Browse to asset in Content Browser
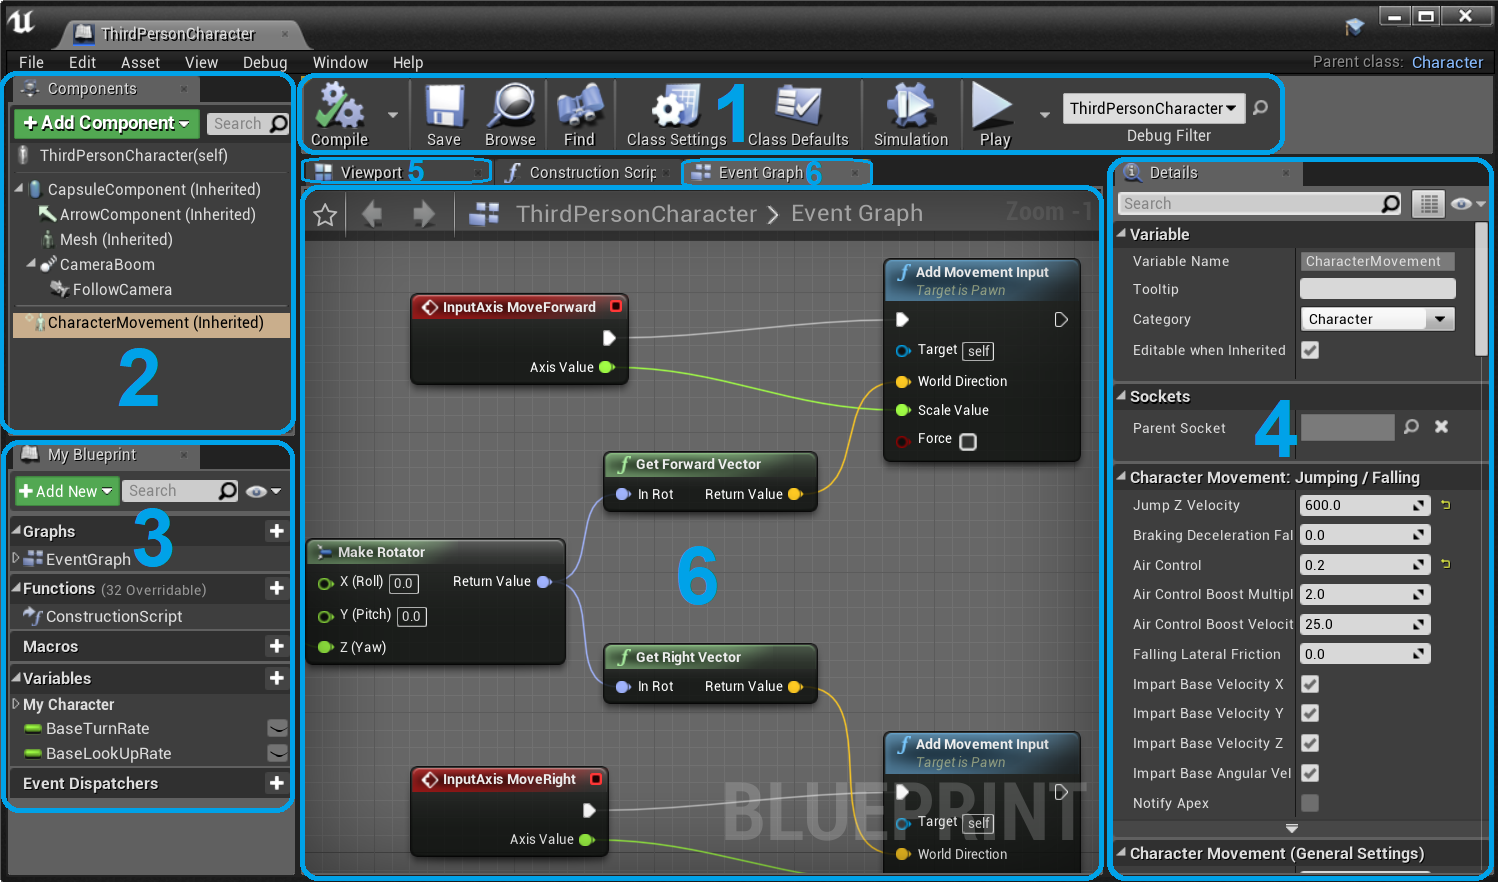Screen dimensions: 1498x882 point(509,113)
